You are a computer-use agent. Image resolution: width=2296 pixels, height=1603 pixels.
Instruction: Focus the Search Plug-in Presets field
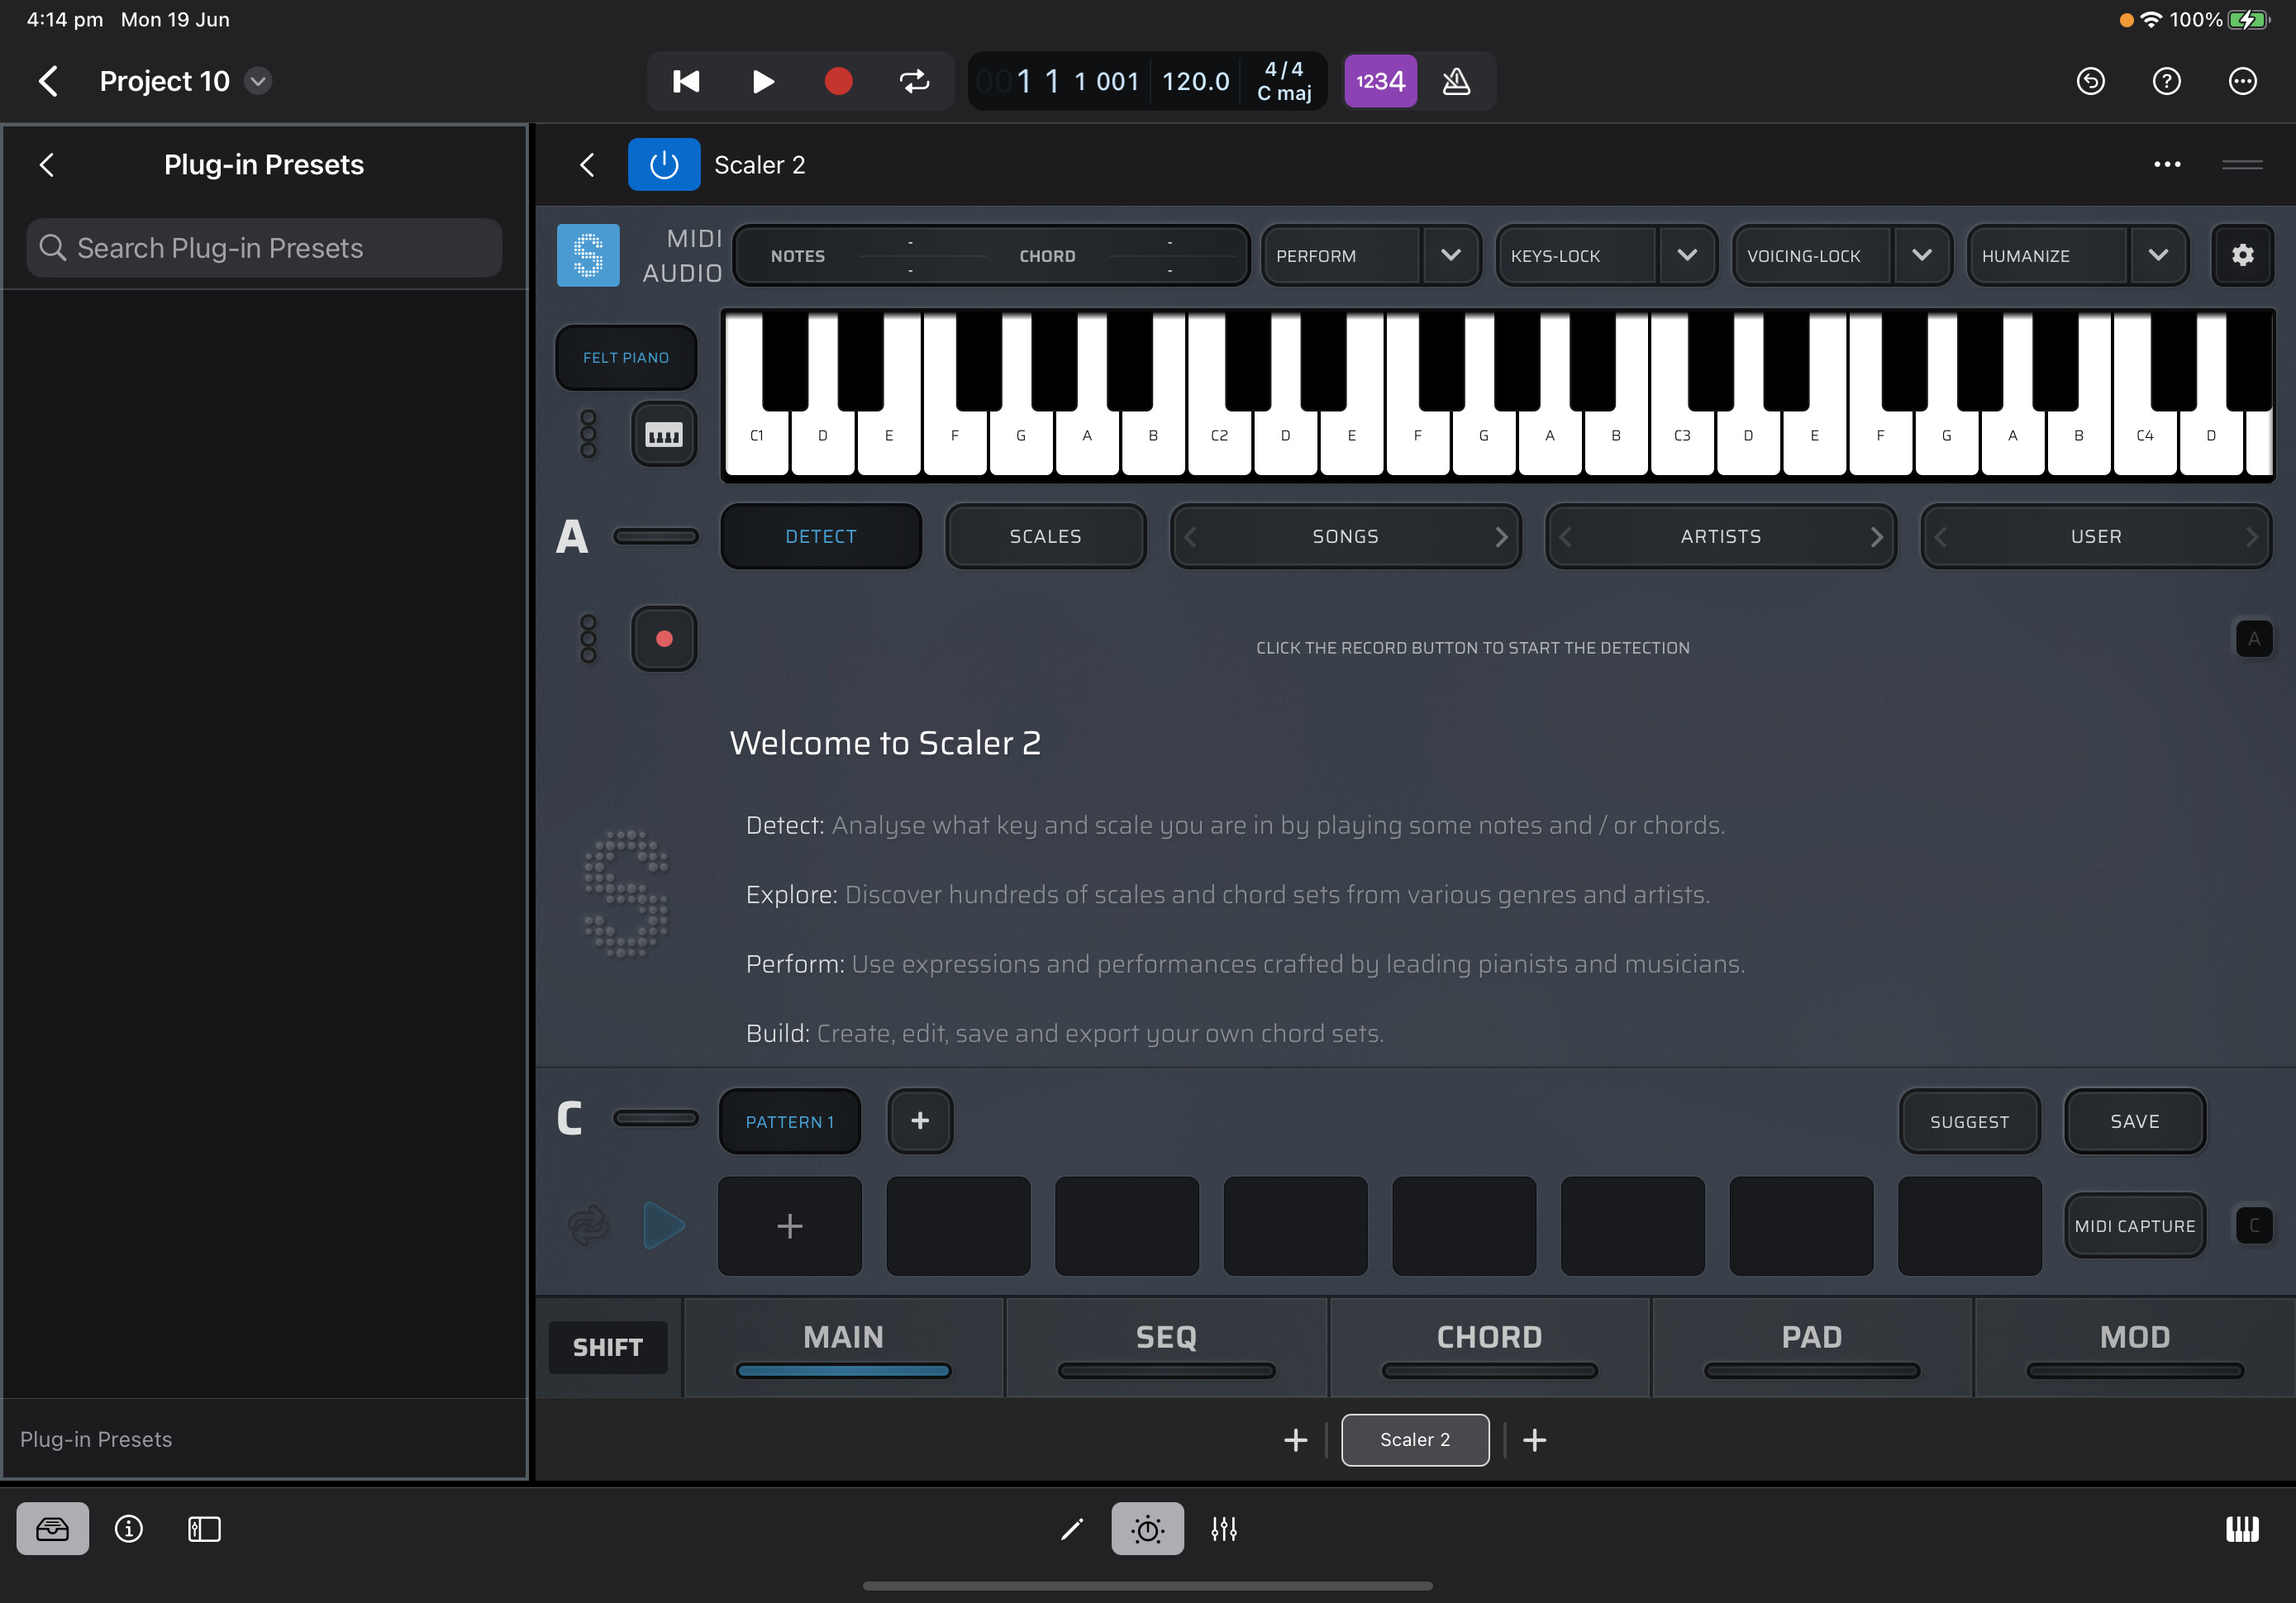[264, 248]
